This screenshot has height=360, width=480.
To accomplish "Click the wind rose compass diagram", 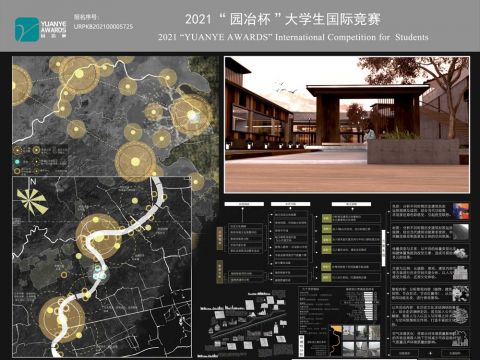I will coord(32,201).
